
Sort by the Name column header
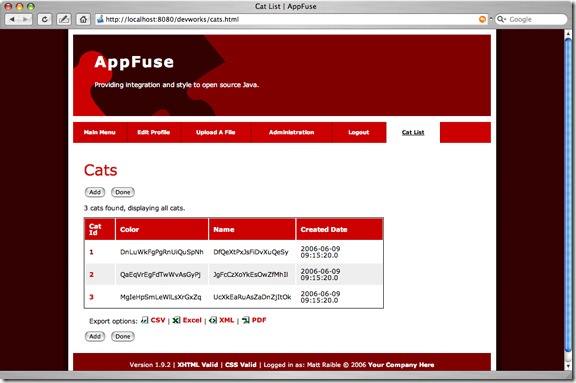pyautogui.click(x=252, y=229)
